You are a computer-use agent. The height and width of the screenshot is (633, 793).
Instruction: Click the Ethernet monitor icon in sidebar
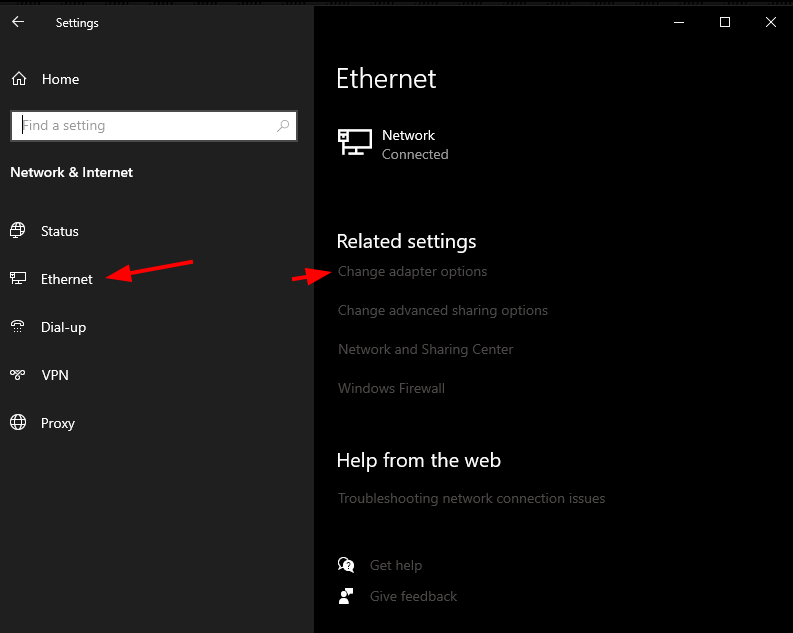(x=18, y=278)
